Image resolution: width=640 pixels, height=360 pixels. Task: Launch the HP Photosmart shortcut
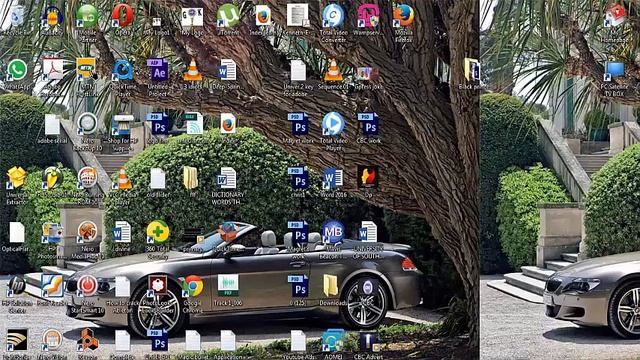click(52, 233)
